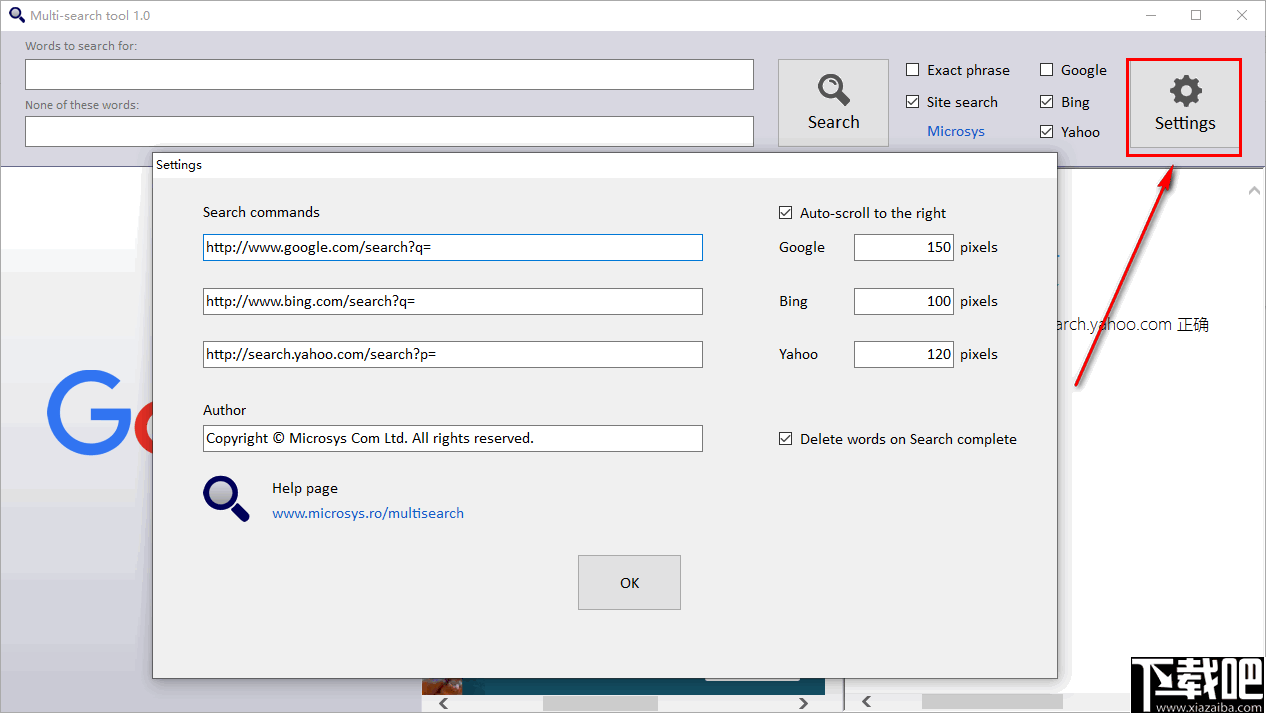Image resolution: width=1266 pixels, height=713 pixels.
Task: Click the Search magnifier button
Action: pyautogui.click(x=833, y=103)
